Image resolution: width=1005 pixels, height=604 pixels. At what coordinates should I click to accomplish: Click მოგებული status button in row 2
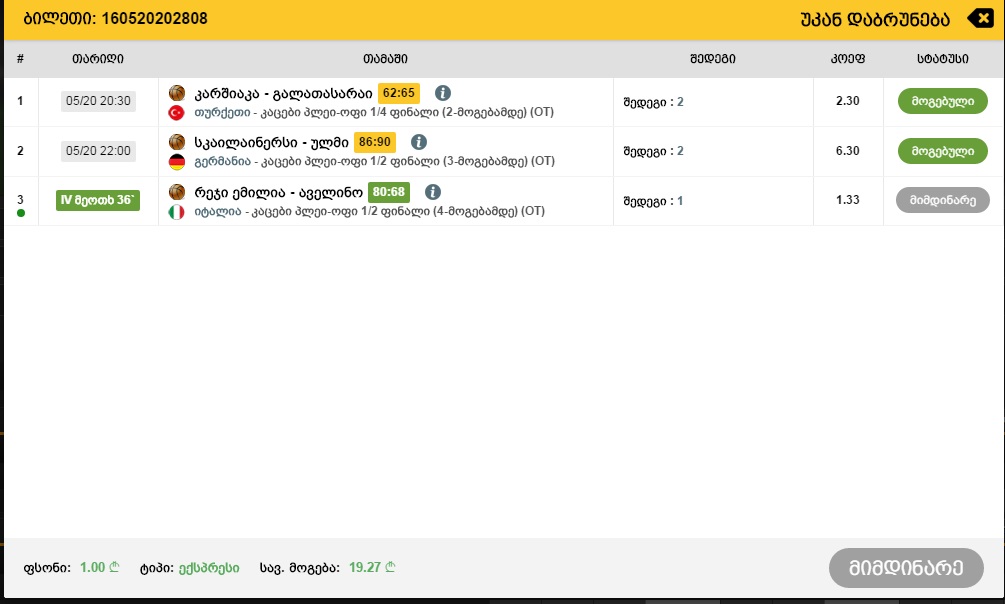tap(942, 151)
